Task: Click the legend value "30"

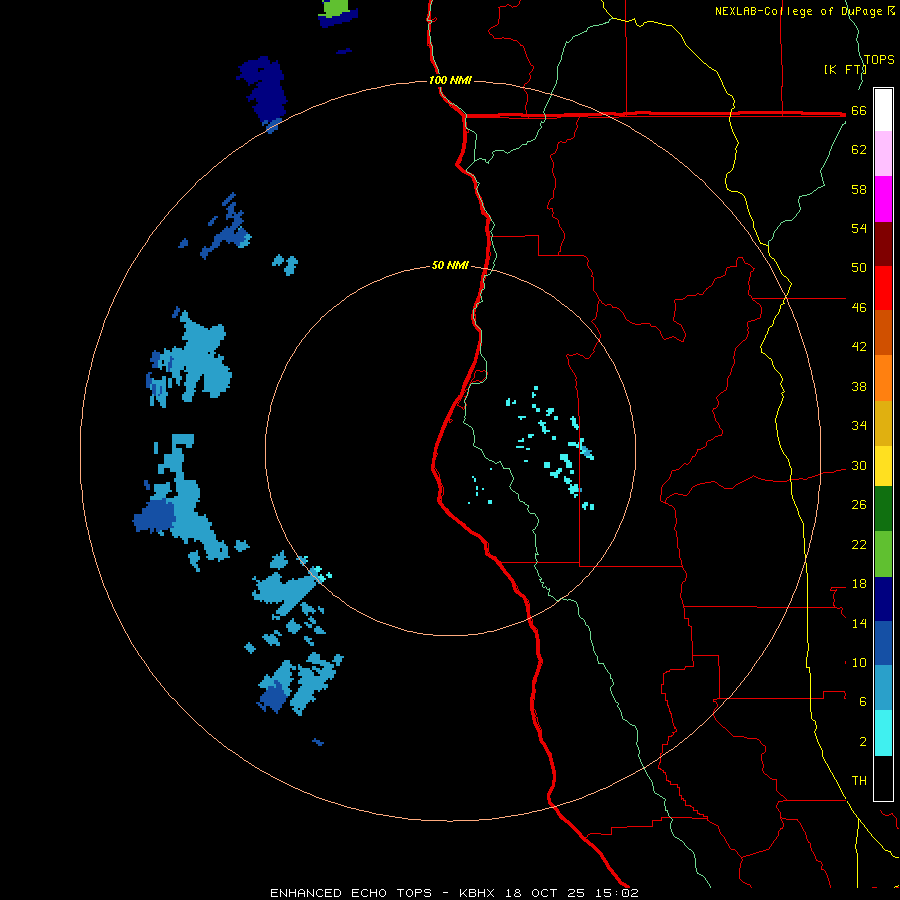Action: pos(859,465)
